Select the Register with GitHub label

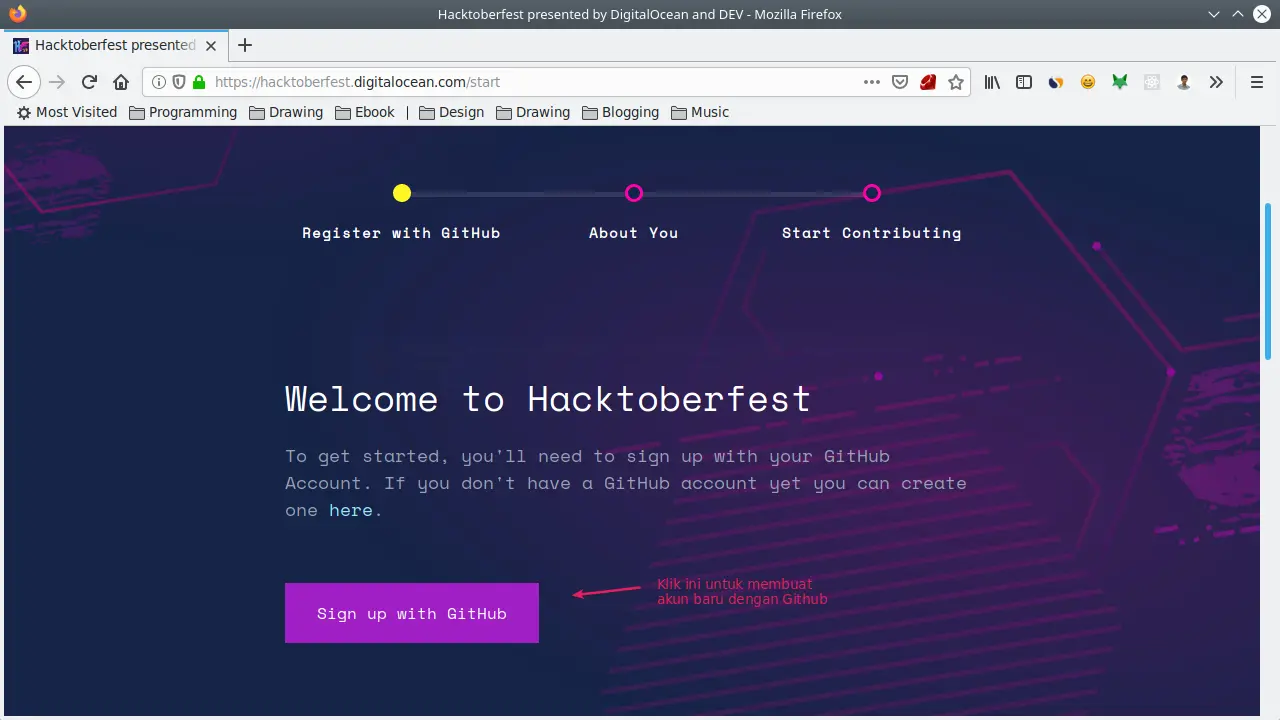[x=401, y=233]
